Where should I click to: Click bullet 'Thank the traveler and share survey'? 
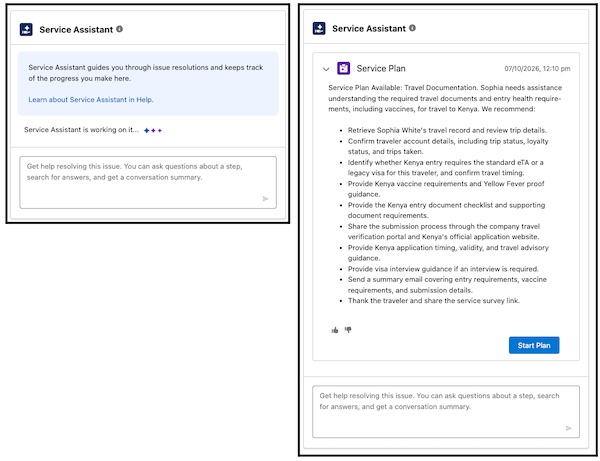(x=434, y=301)
